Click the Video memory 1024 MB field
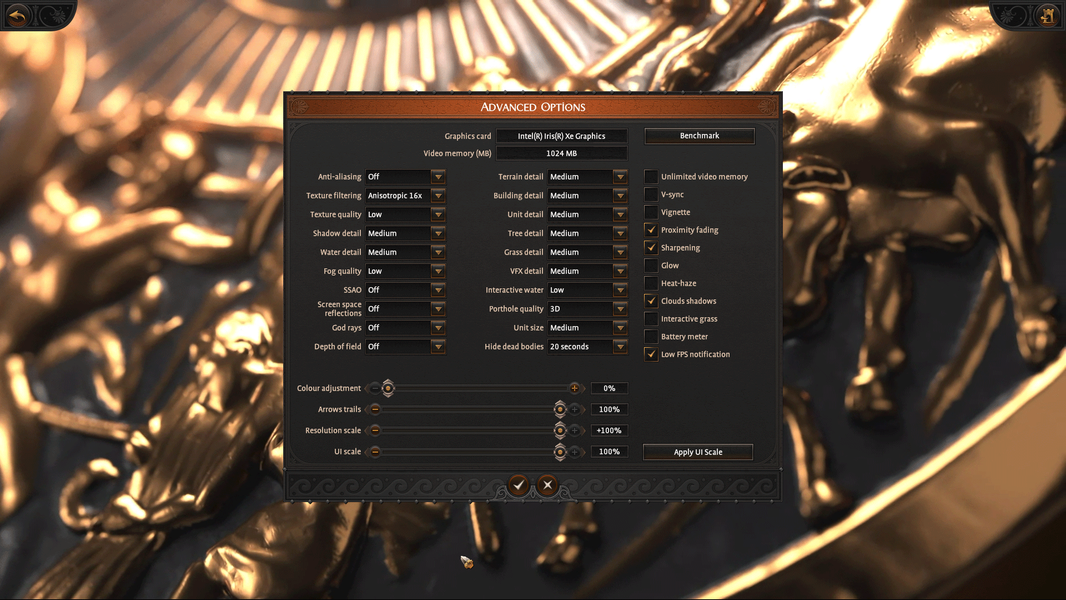1066x600 pixels. 562,154
